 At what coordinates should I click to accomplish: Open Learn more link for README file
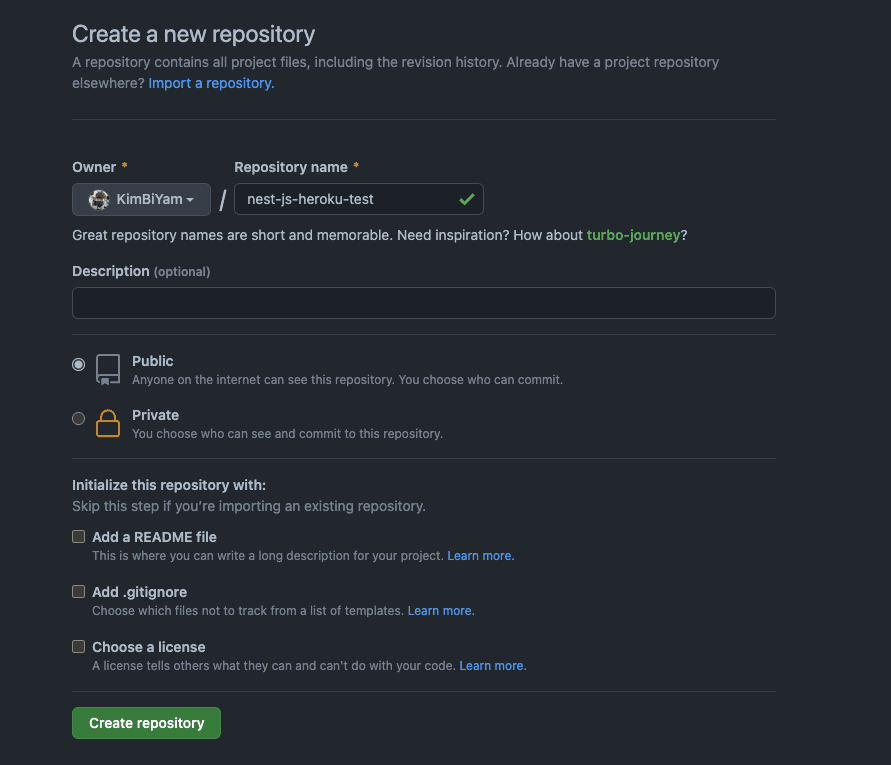coord(480,555)
